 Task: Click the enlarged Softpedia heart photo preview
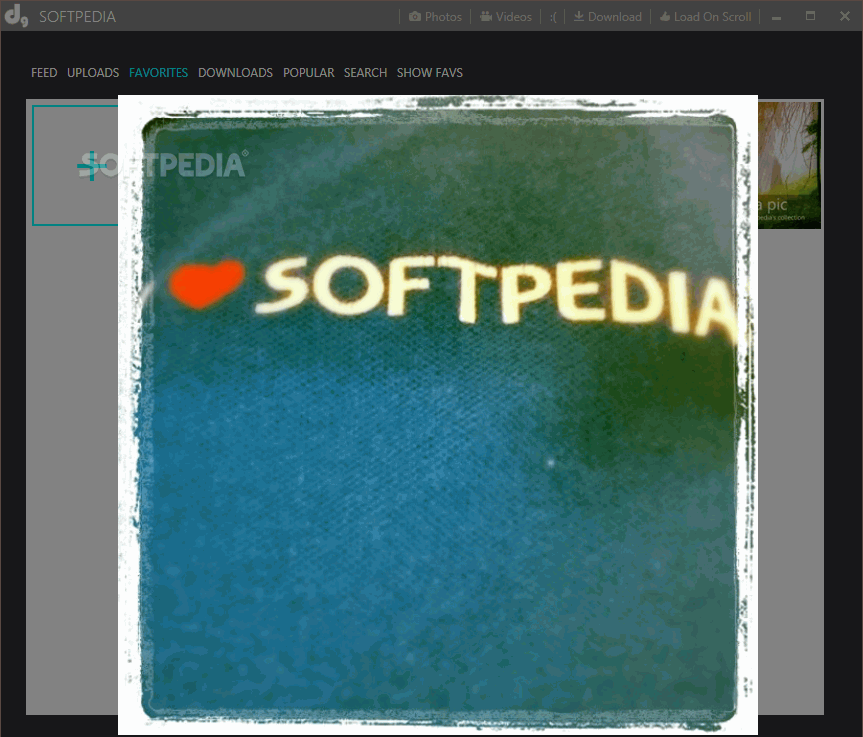pyautogui.click(x=438, y=415)
